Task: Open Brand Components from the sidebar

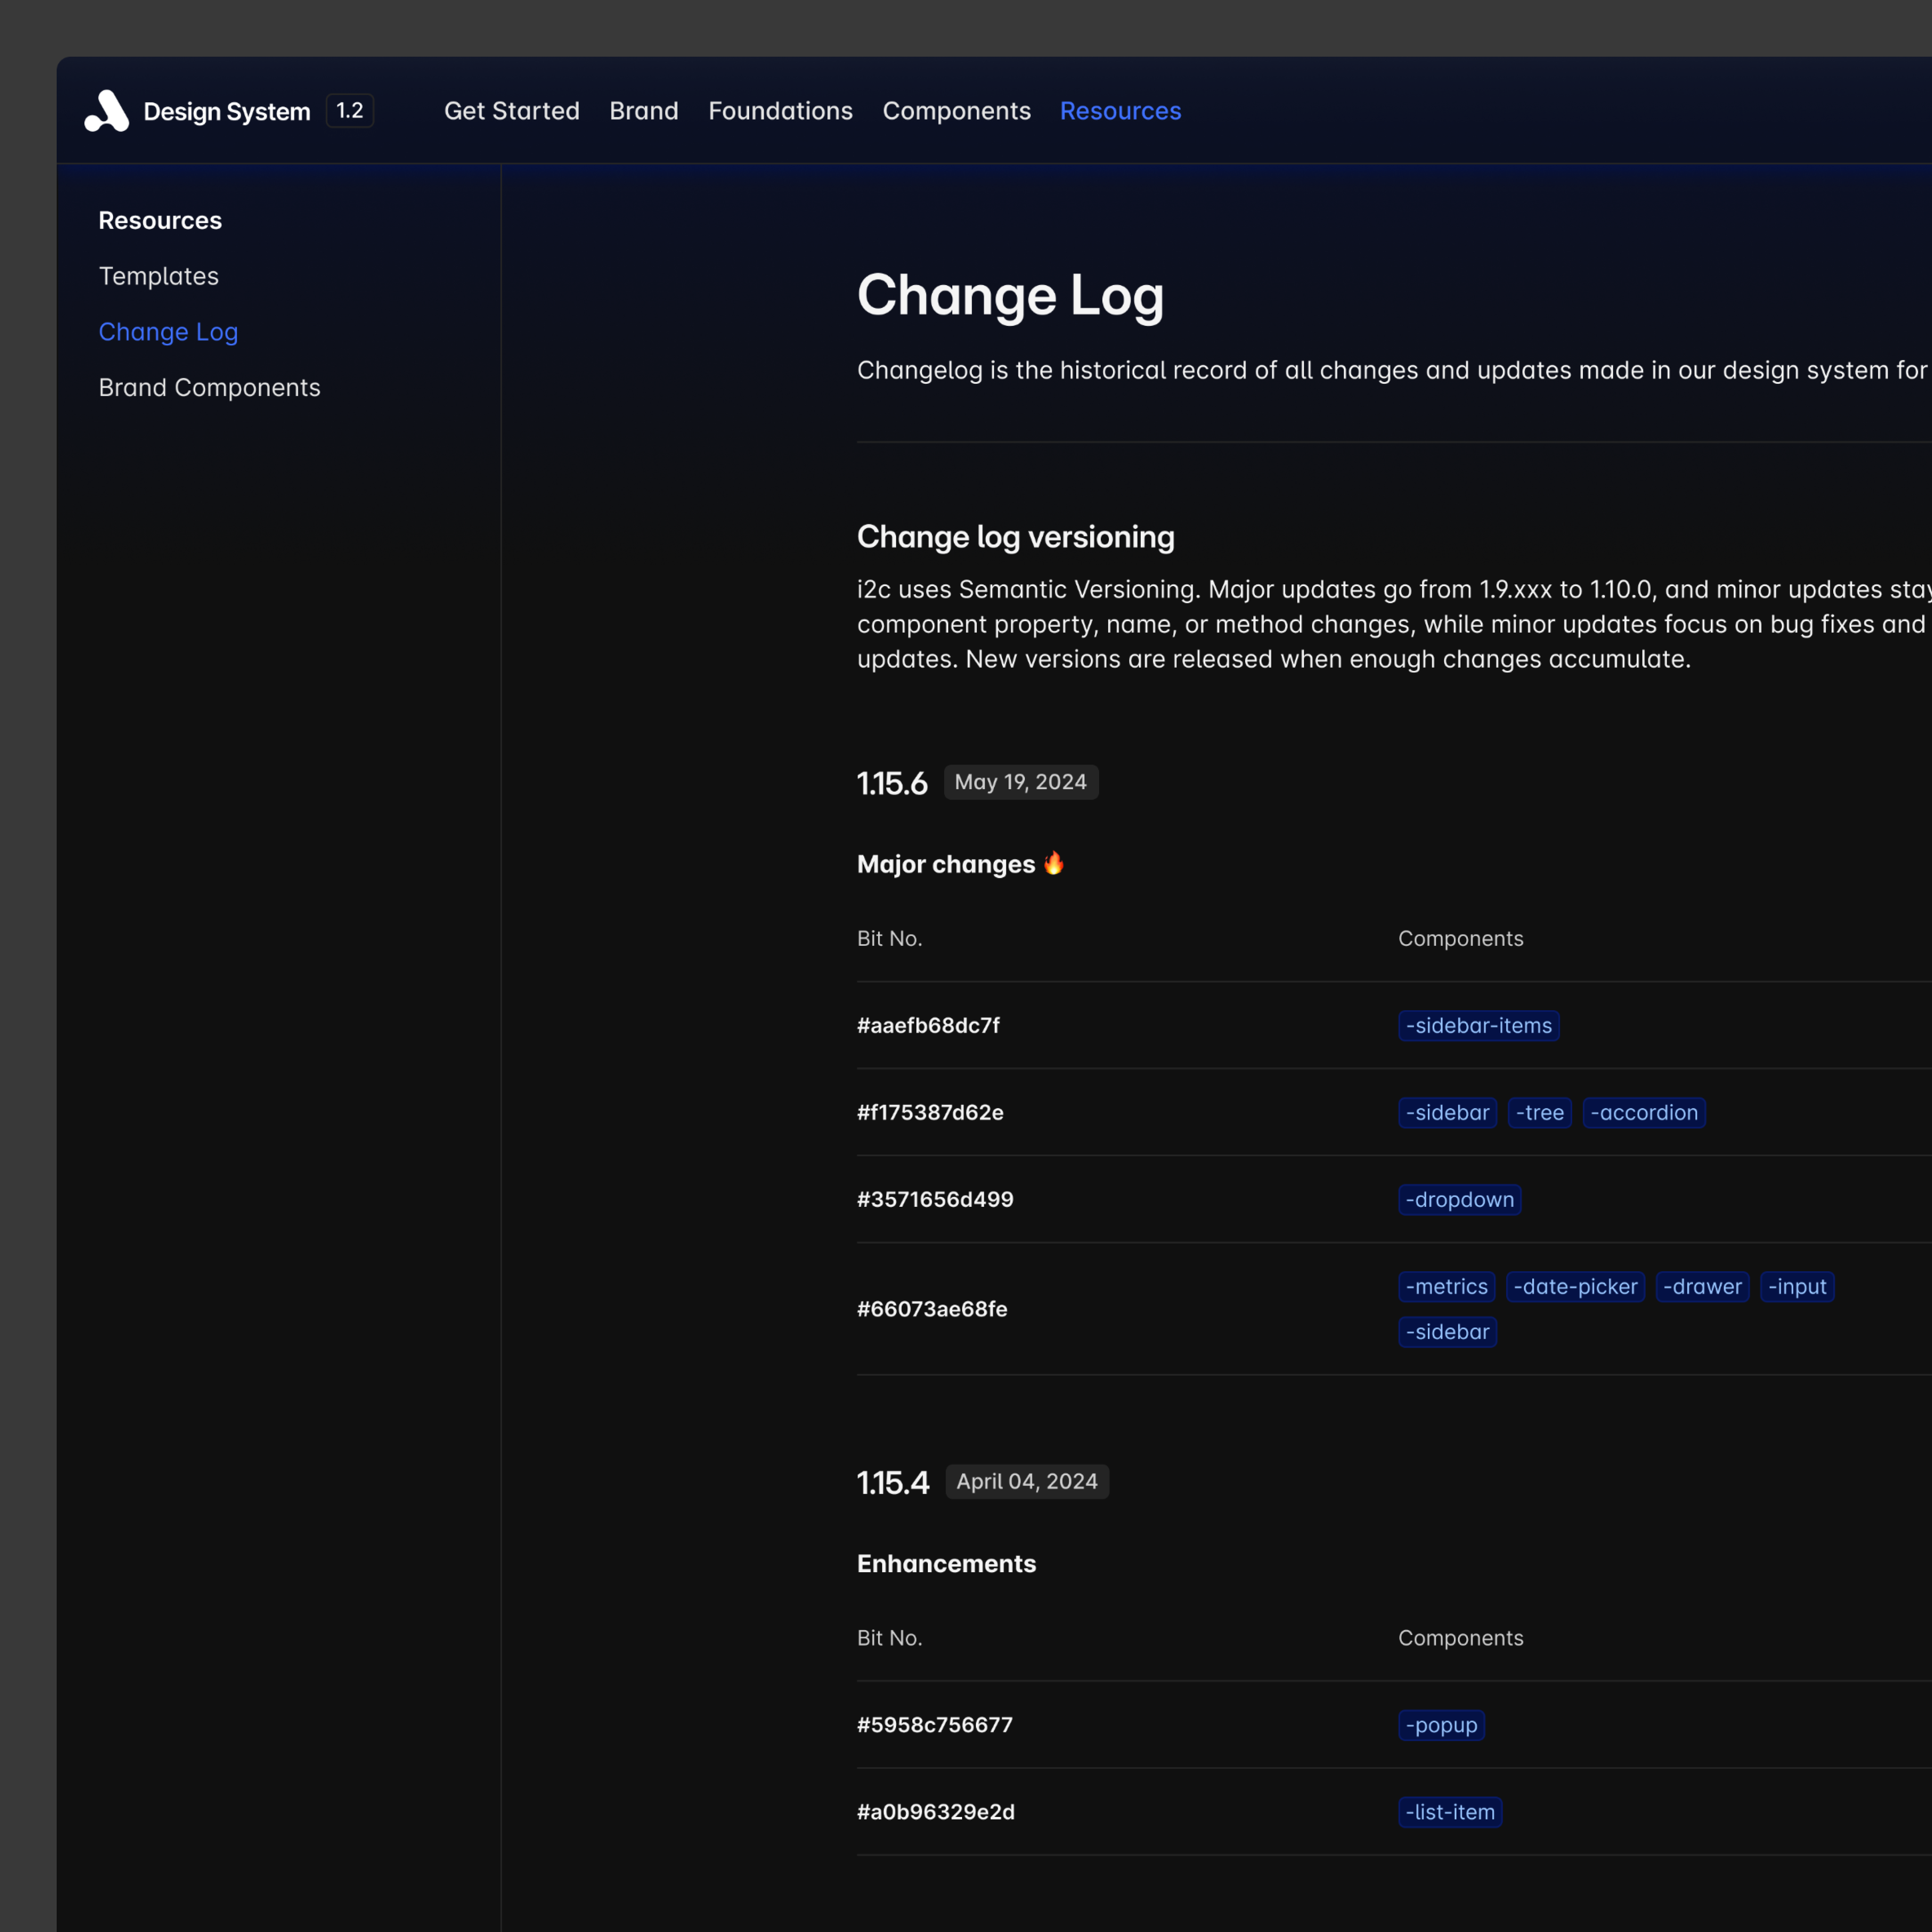Action: pos(209,387)
